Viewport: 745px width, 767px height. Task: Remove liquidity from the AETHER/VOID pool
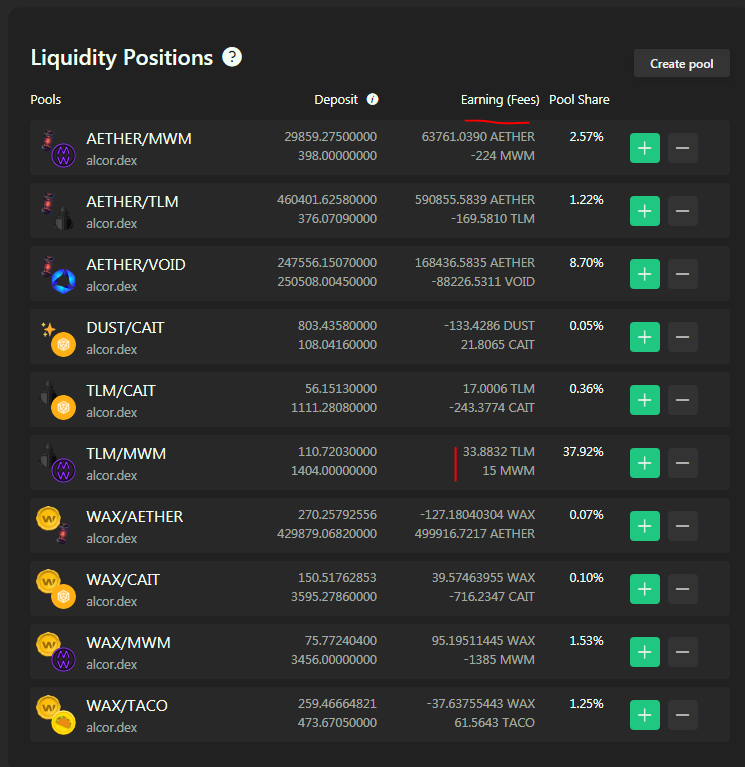coord(682,274)
